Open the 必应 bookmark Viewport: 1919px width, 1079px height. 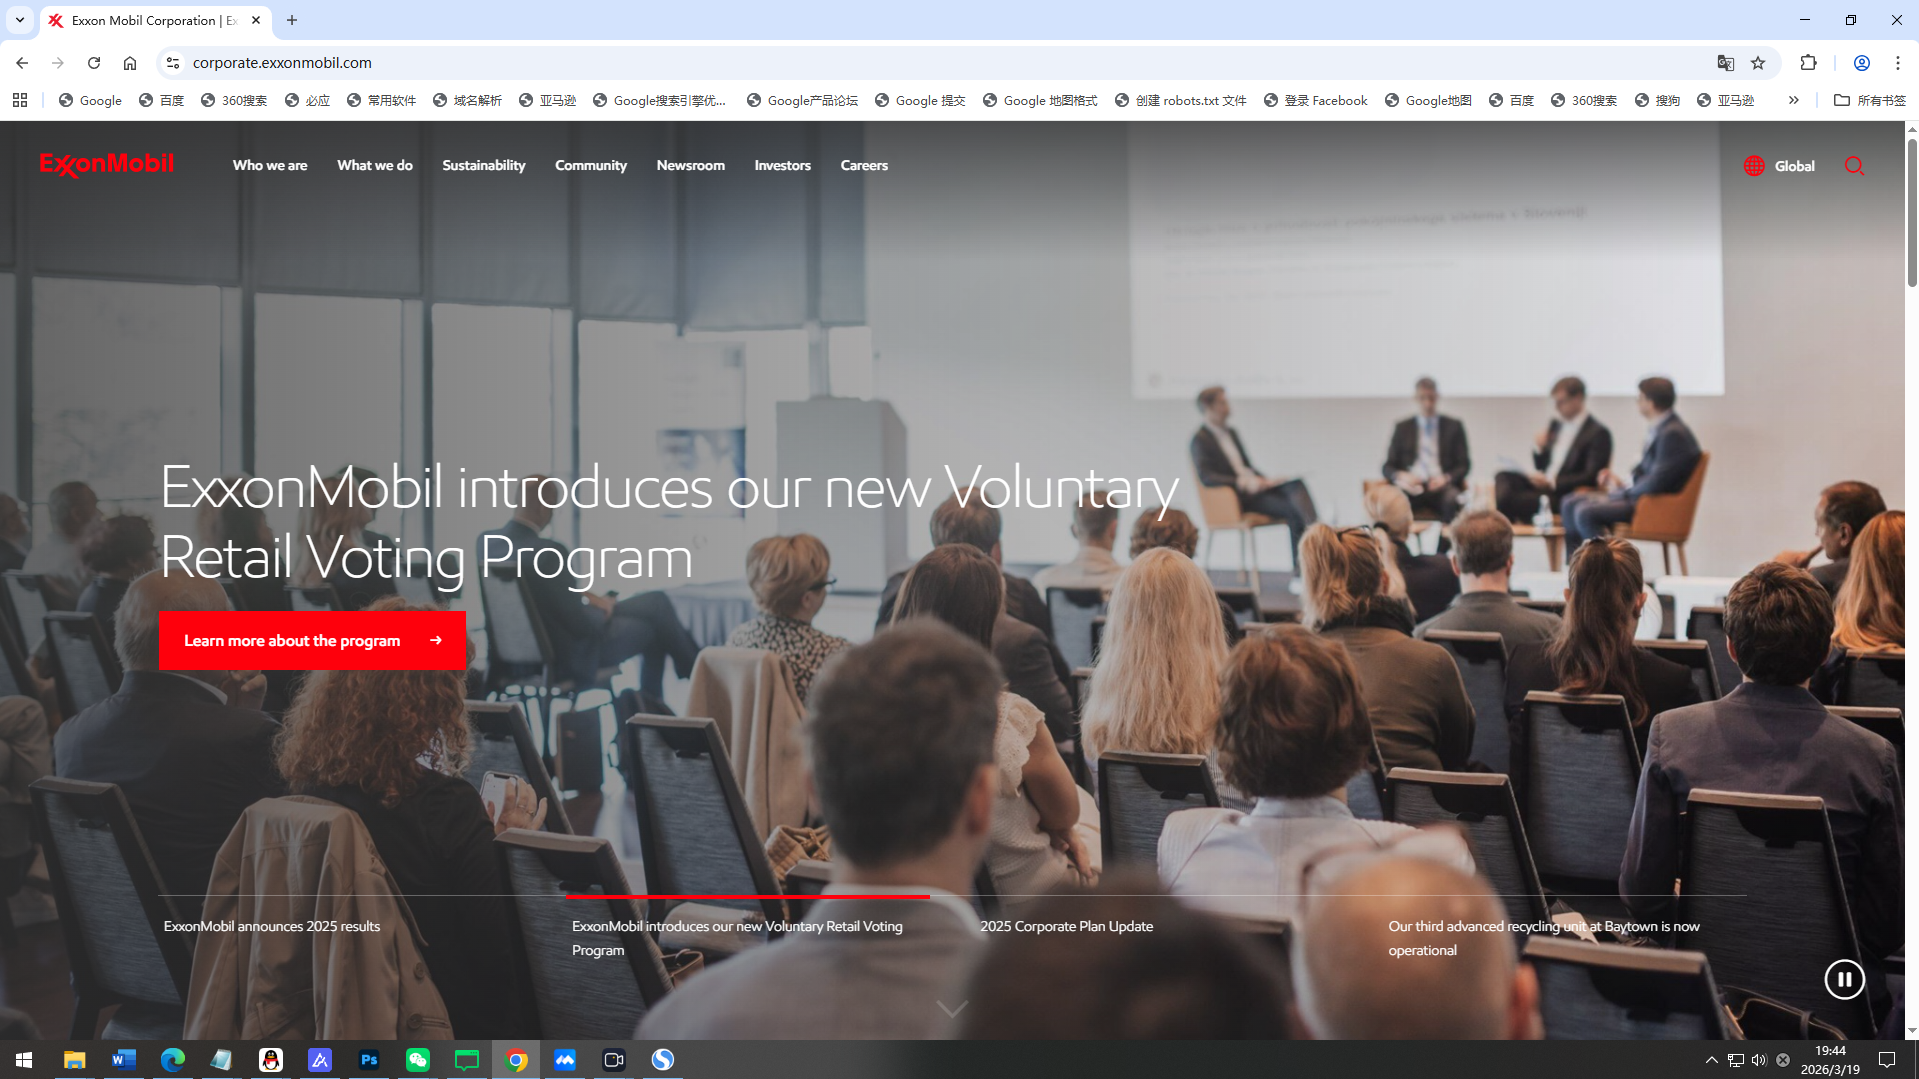click(x=307, y=100)
